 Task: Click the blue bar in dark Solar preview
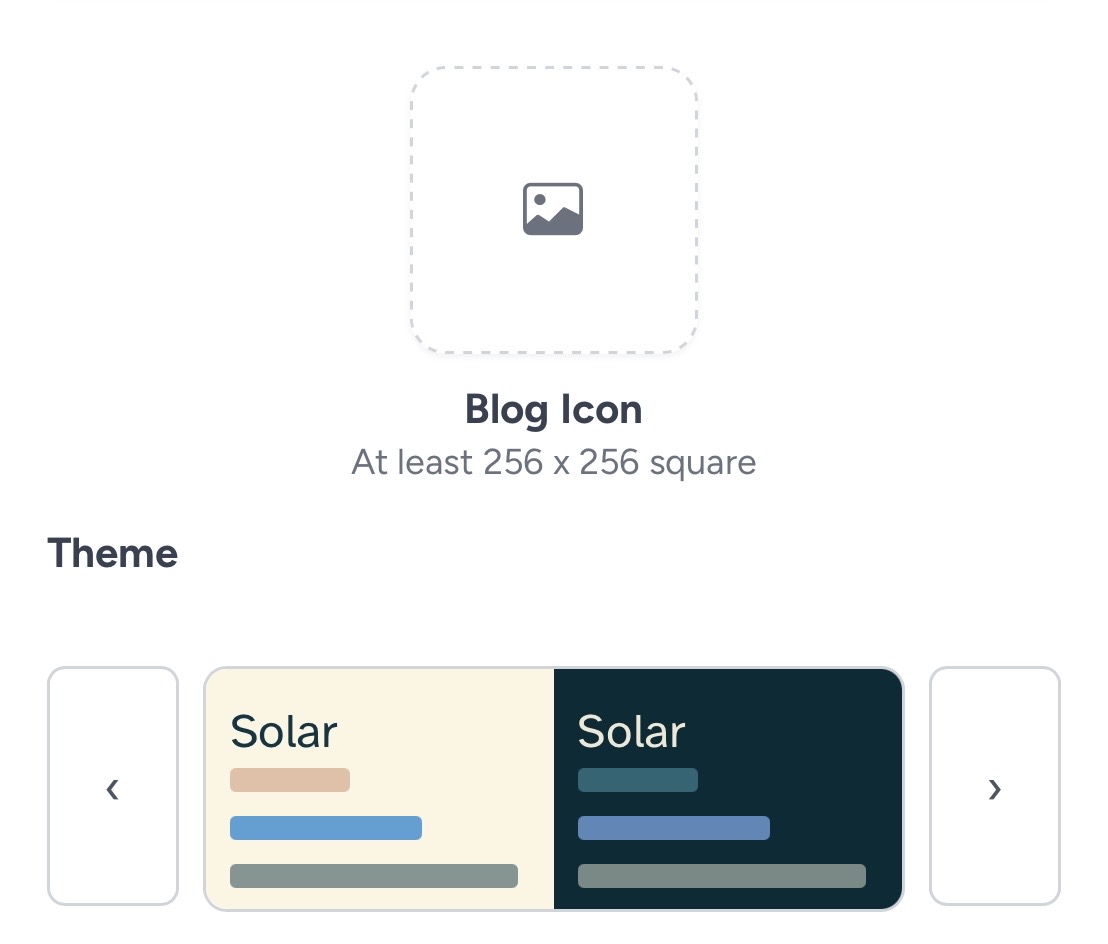[674, 828]
